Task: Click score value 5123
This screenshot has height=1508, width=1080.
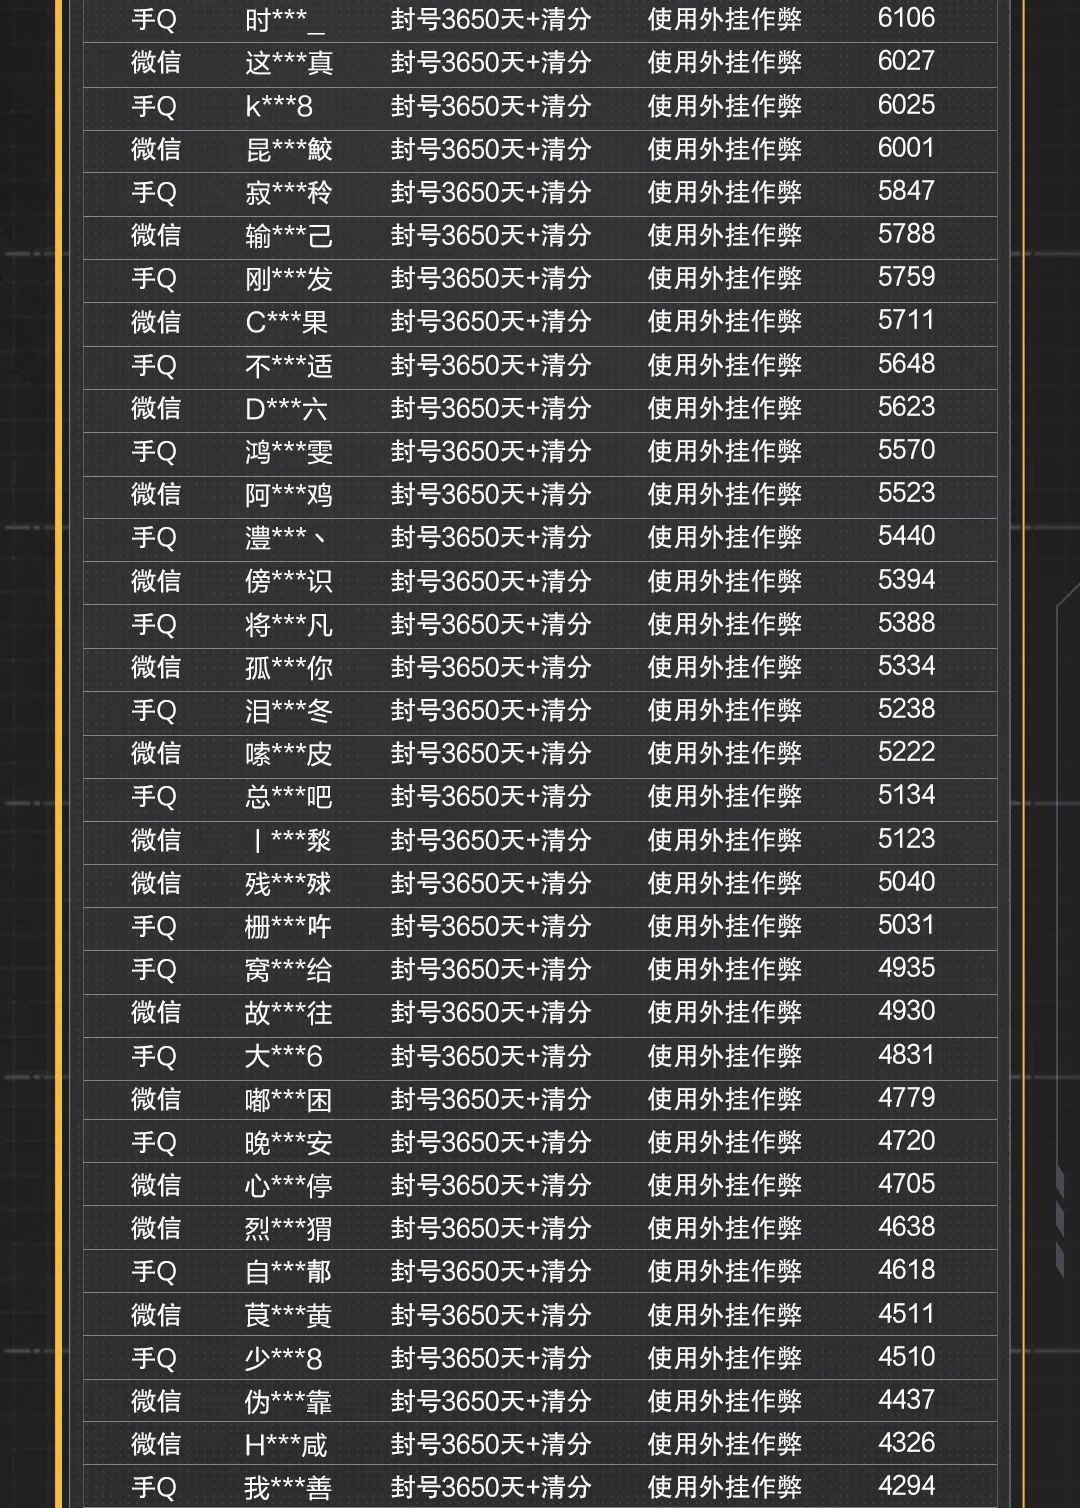Action: point(906,839)
